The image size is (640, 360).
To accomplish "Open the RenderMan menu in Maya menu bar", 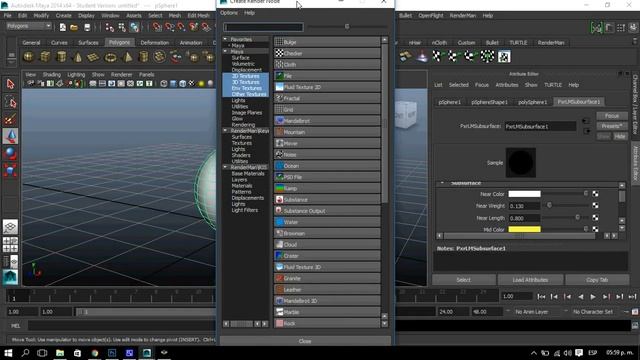I will tap(463, 16).
